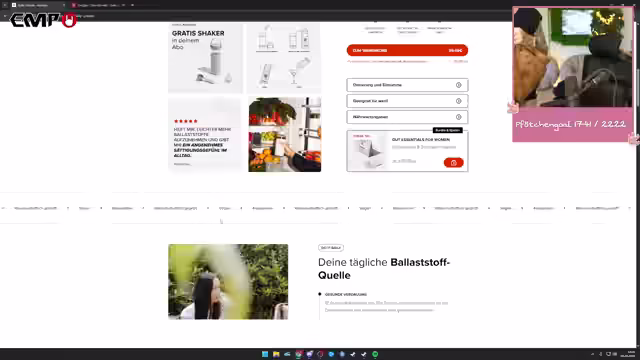Open the five-star customer review image
The width and height of the screenshot is (640, 360).
click(x=205, y=134)
